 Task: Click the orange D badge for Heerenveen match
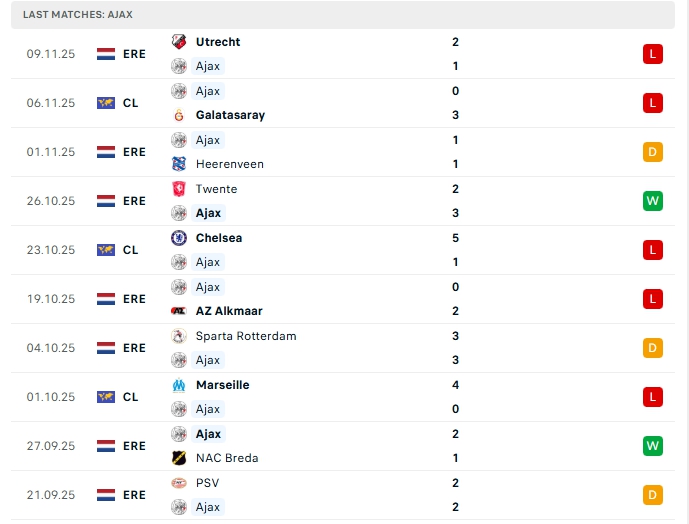click(653, 152)
